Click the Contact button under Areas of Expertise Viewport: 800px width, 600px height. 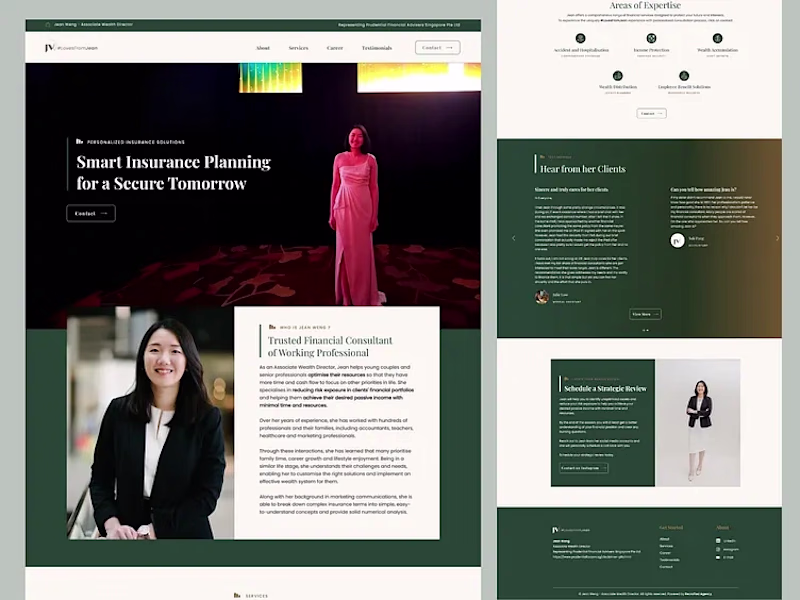[x=652, y=113]
